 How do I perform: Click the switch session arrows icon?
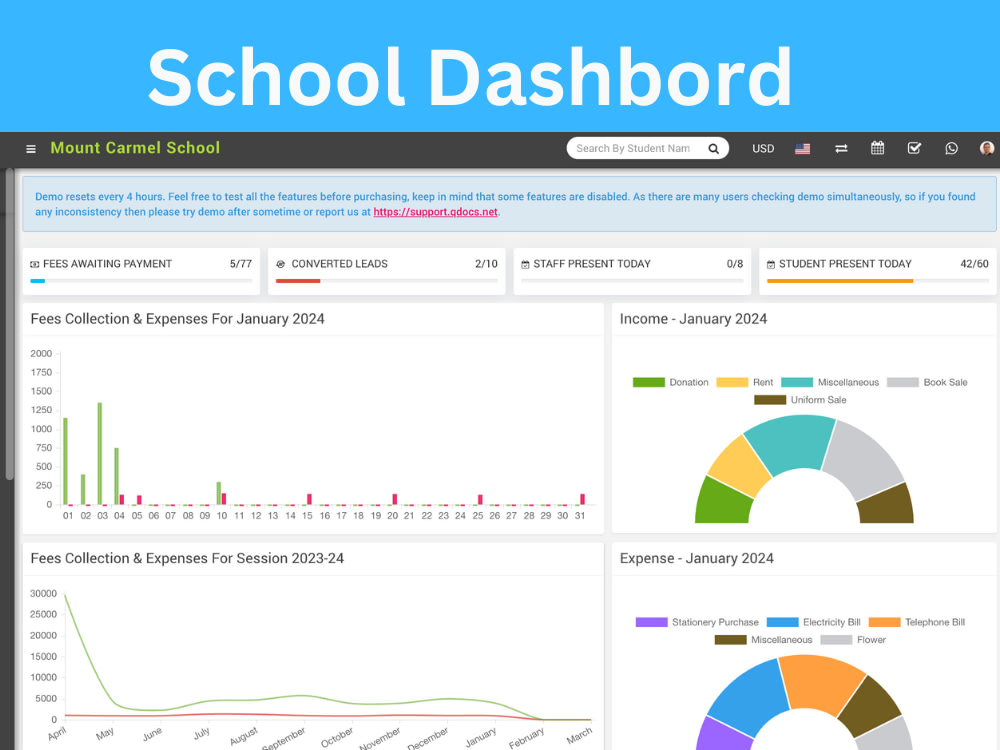click(841, 149)
